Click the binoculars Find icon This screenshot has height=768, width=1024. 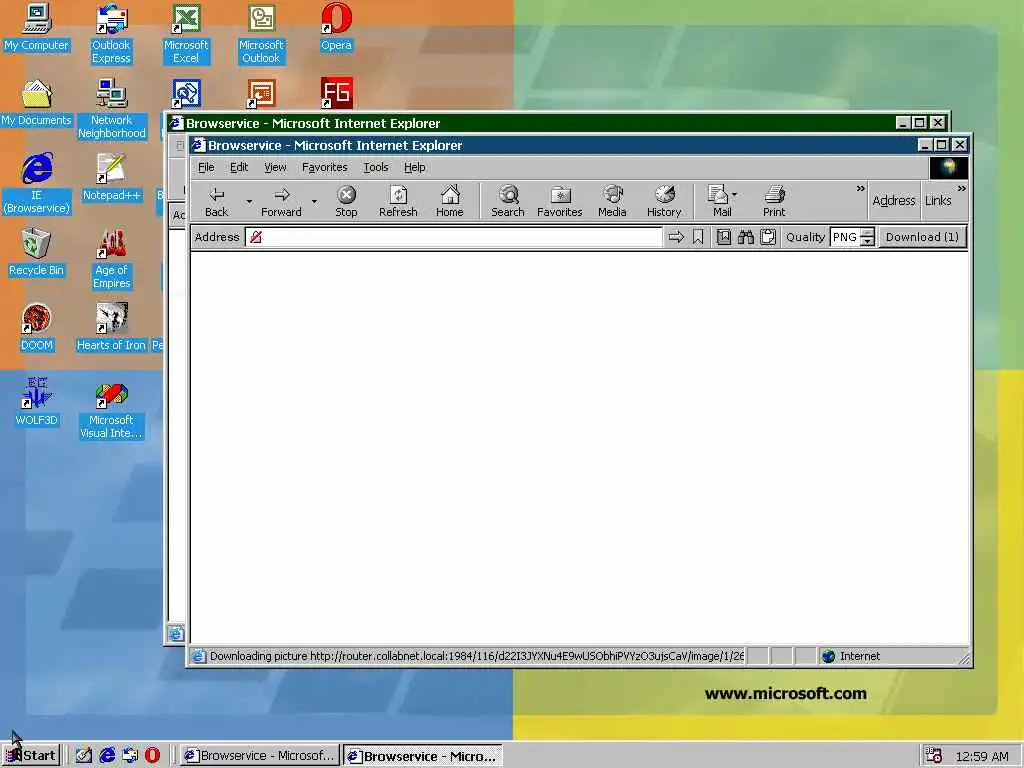click(x=746, y=237)
